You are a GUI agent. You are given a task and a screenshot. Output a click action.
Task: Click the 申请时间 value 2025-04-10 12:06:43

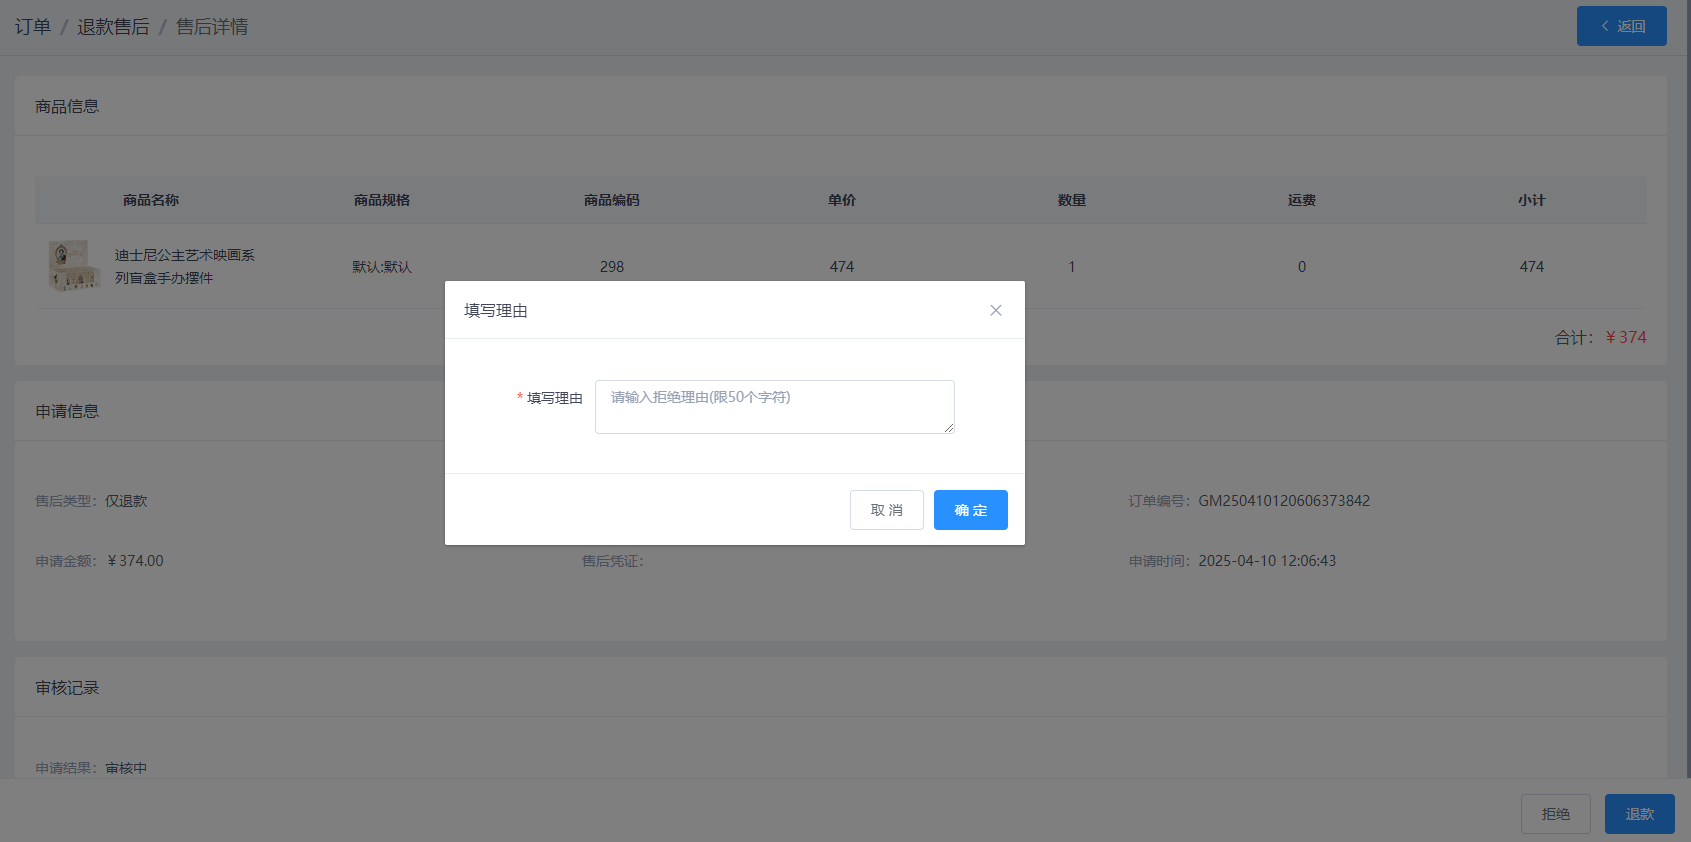click(1267, 561)
